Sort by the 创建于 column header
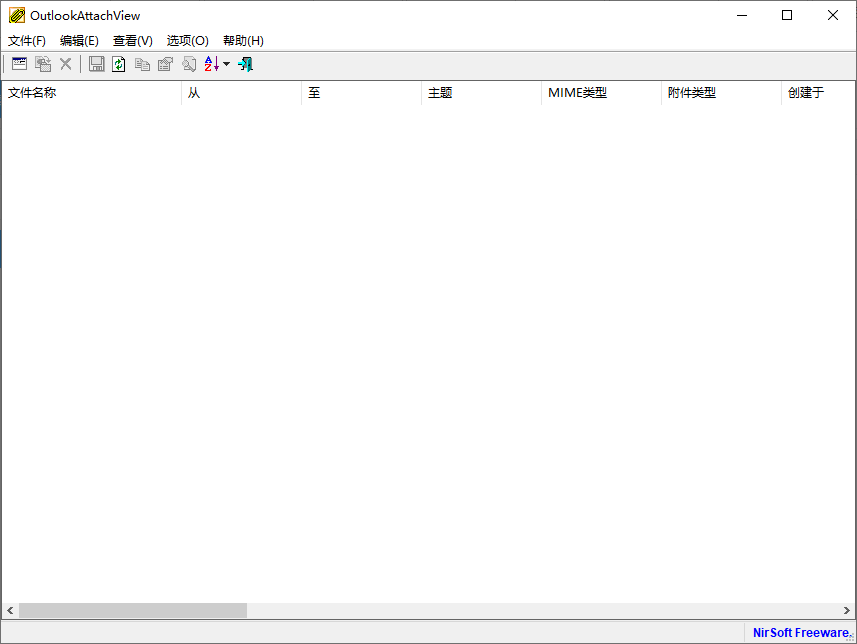This screenshot has width=857, height=644. pos(818,92)
